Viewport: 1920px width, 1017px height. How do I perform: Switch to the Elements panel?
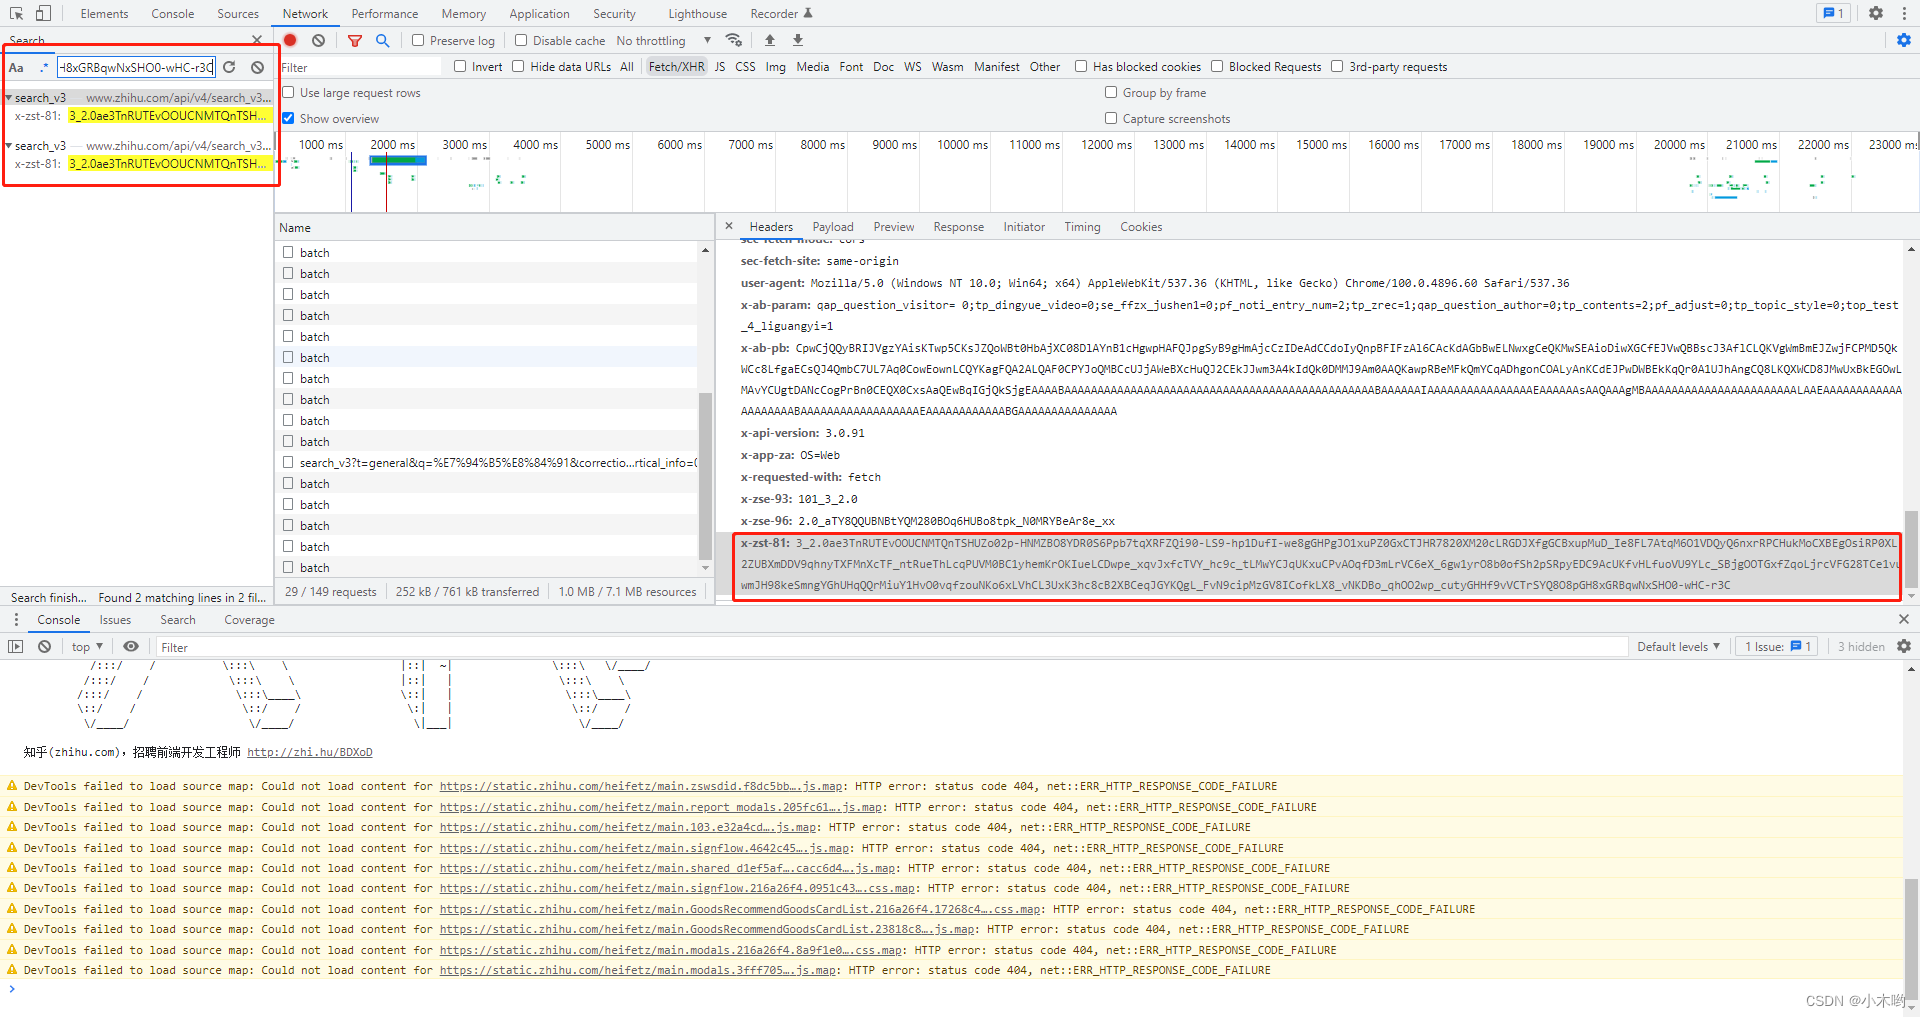[x=104, y=13]
